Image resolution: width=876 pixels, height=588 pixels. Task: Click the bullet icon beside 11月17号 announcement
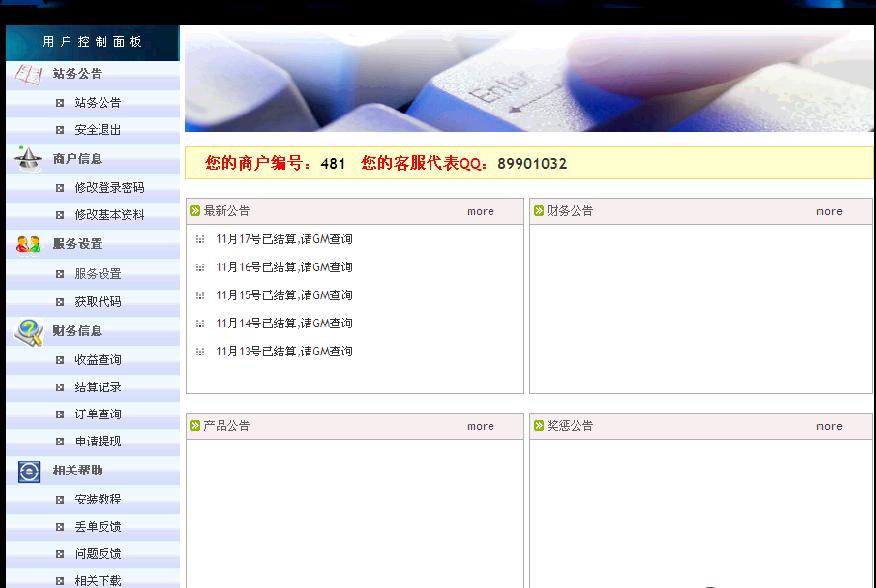(201, 239)
